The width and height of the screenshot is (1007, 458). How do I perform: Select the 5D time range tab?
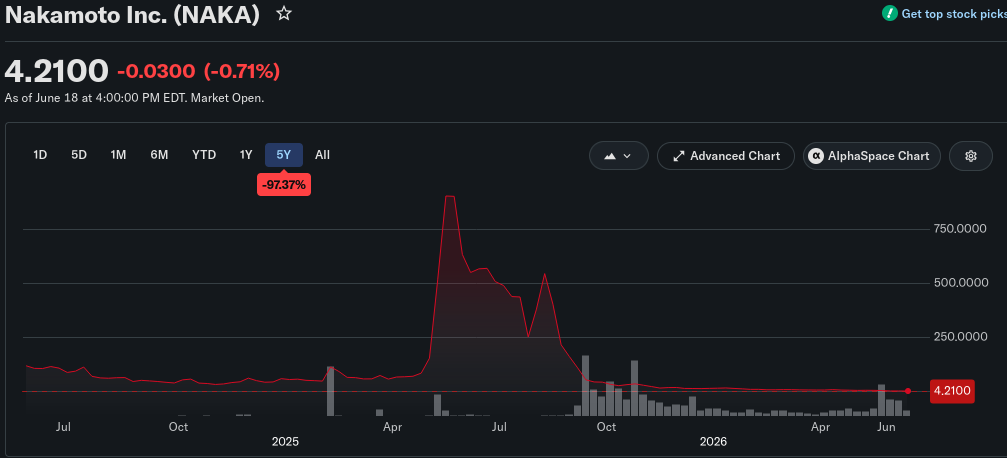click(x=79, y=155)
